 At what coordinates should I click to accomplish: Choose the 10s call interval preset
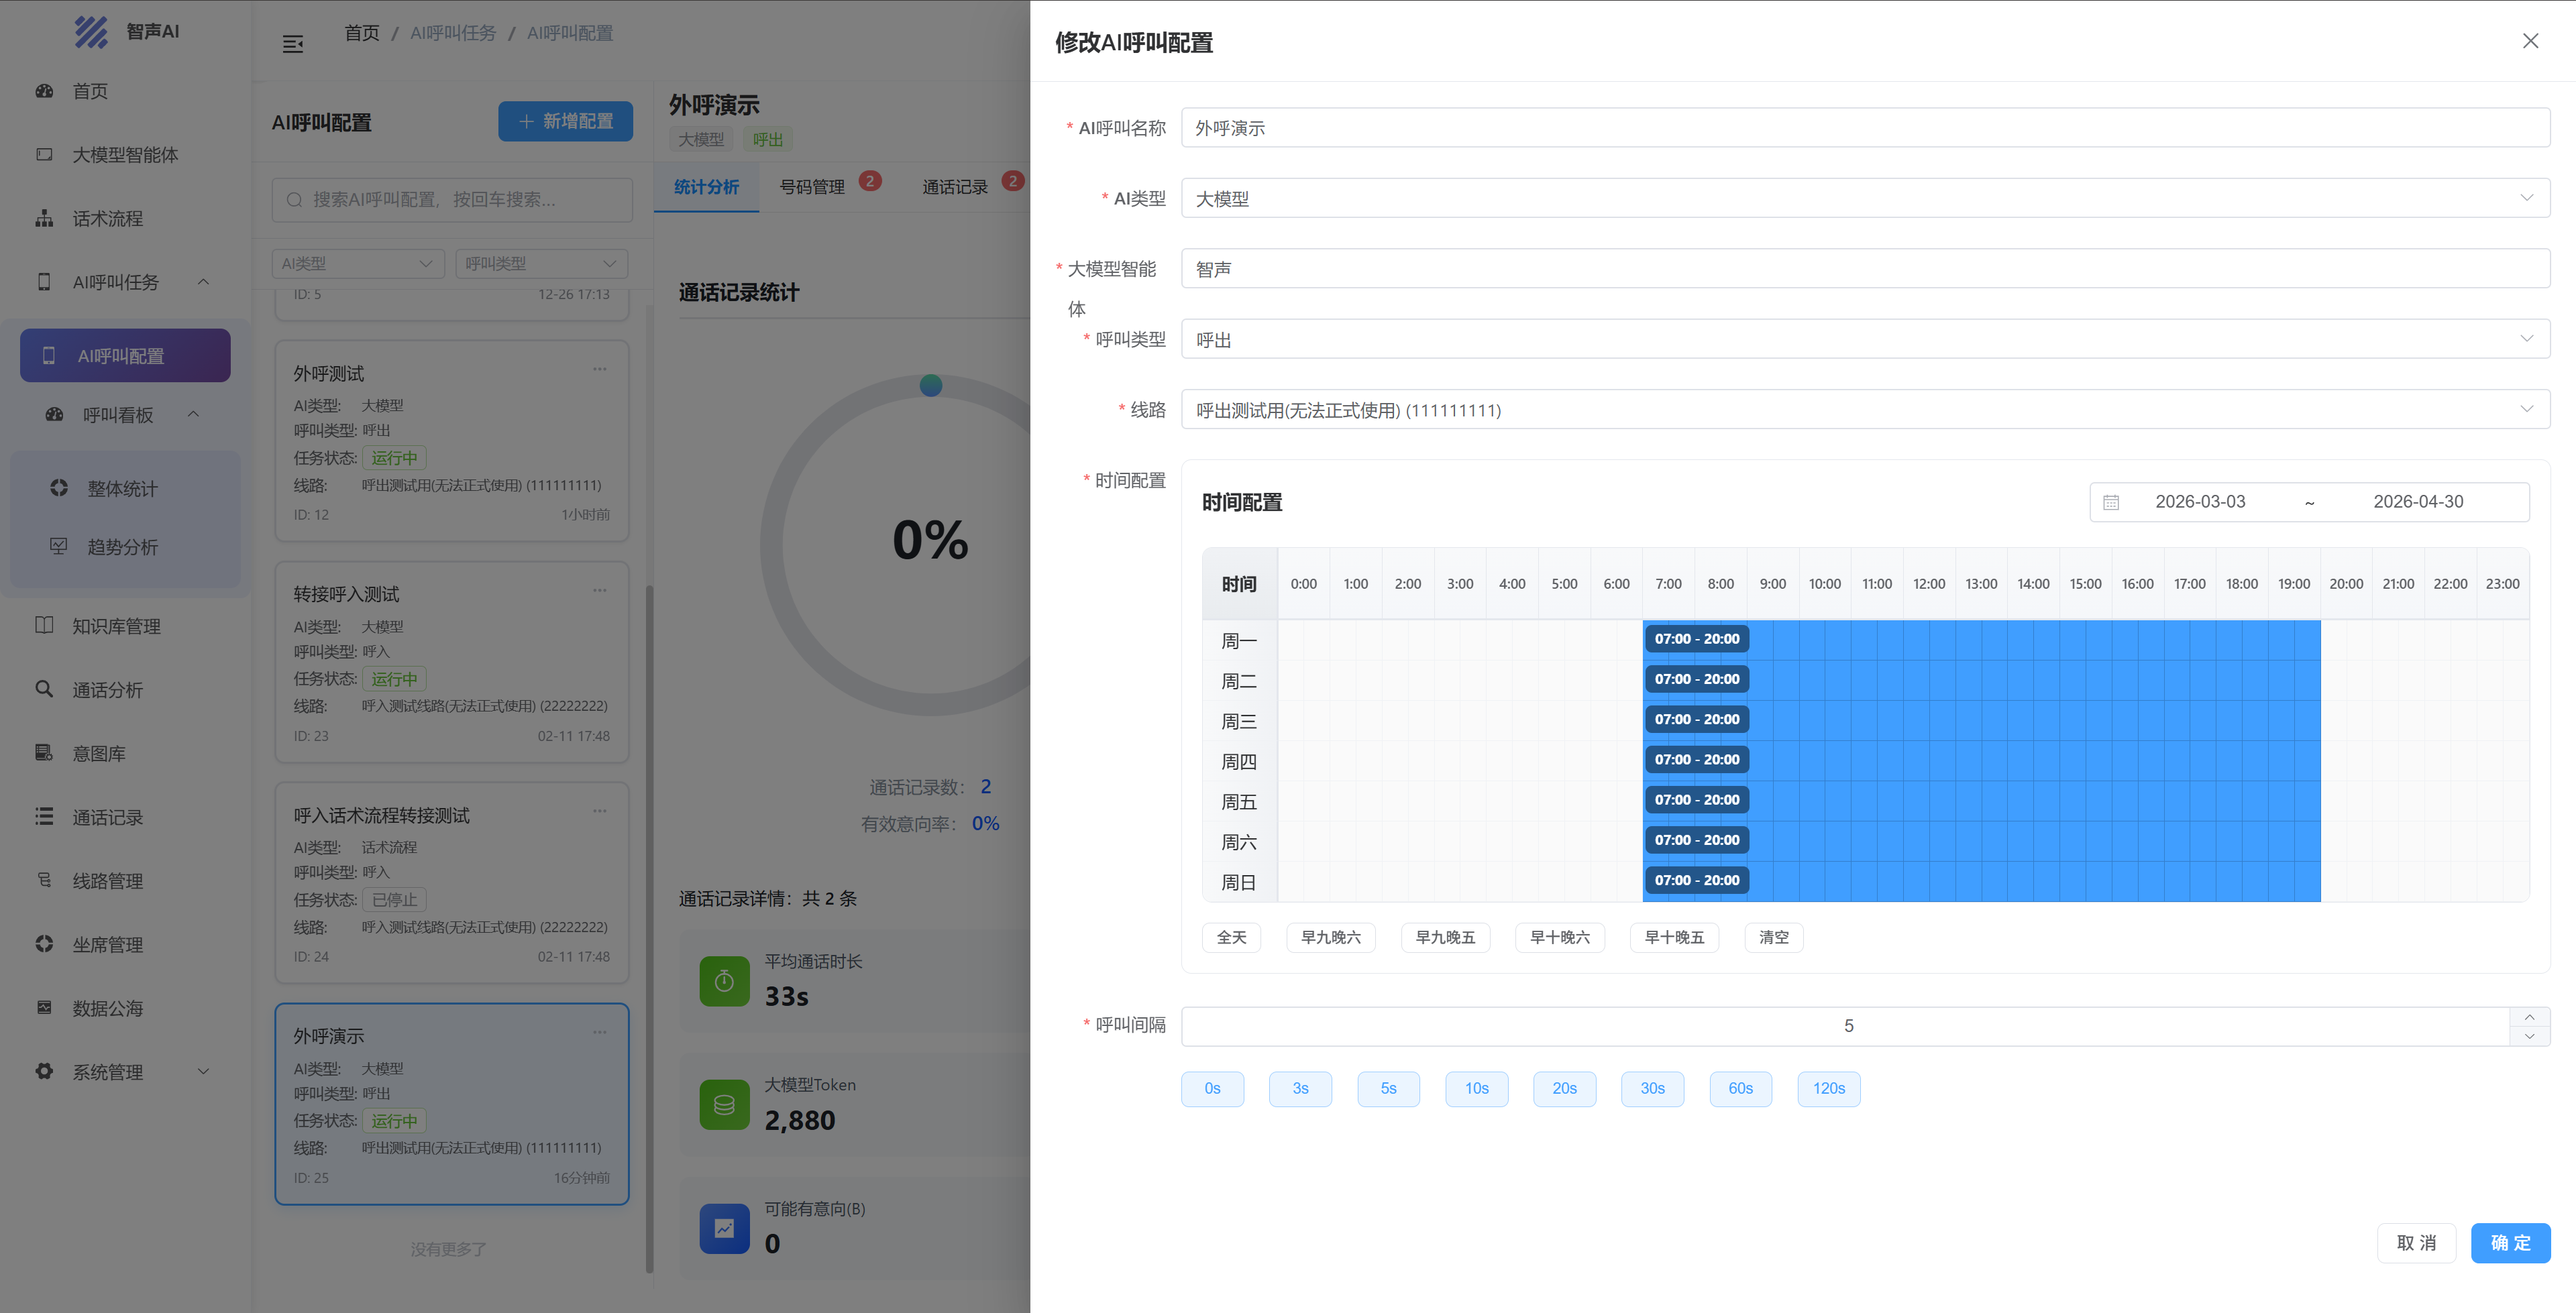(1476, 1088)
